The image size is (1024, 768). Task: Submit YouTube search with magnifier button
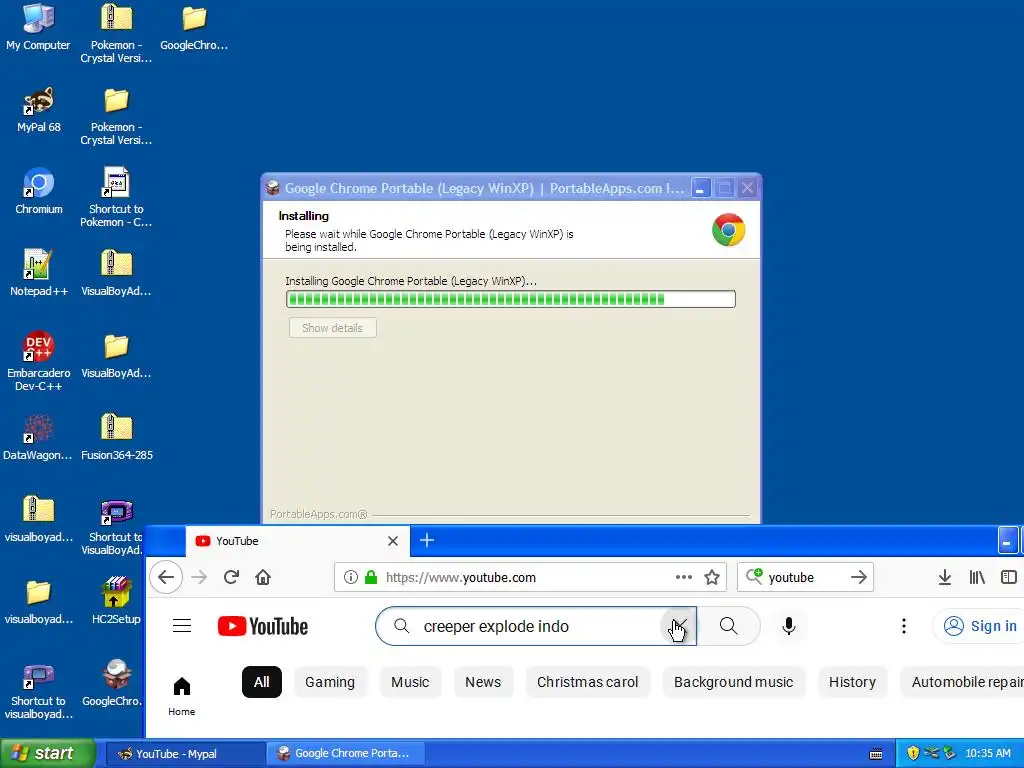point(729,626)
